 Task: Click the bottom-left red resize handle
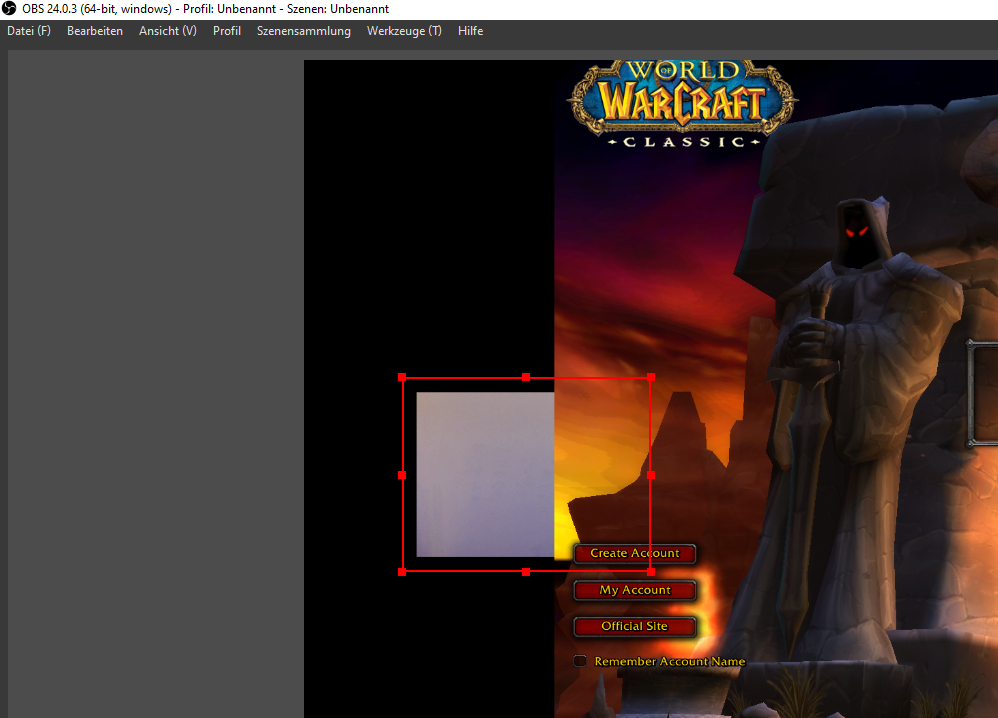(402, 572)
